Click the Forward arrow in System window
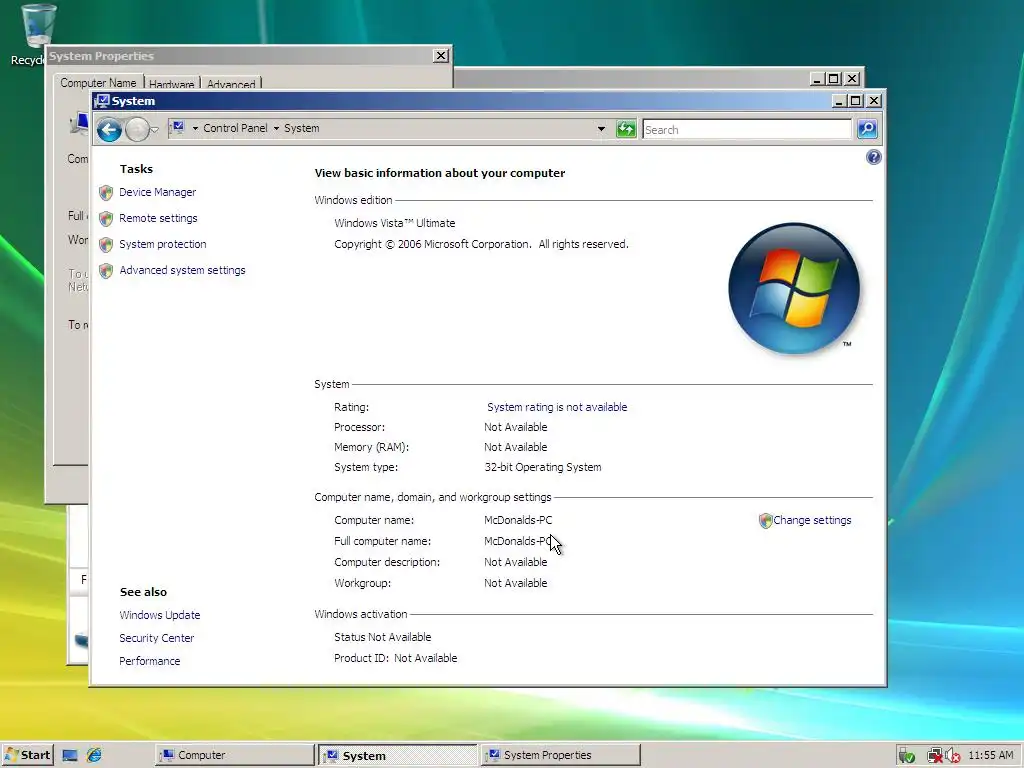 click(137, 130)
